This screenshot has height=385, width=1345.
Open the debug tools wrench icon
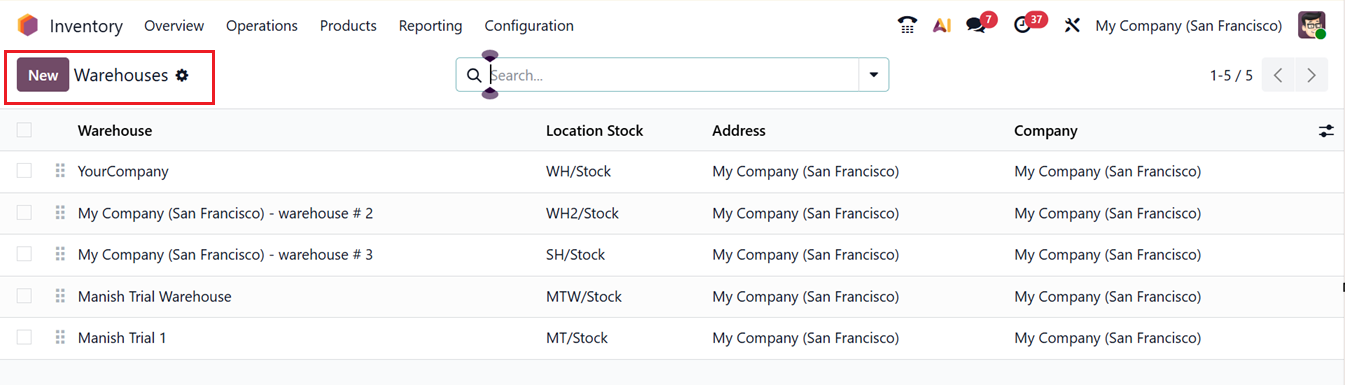1072,26
